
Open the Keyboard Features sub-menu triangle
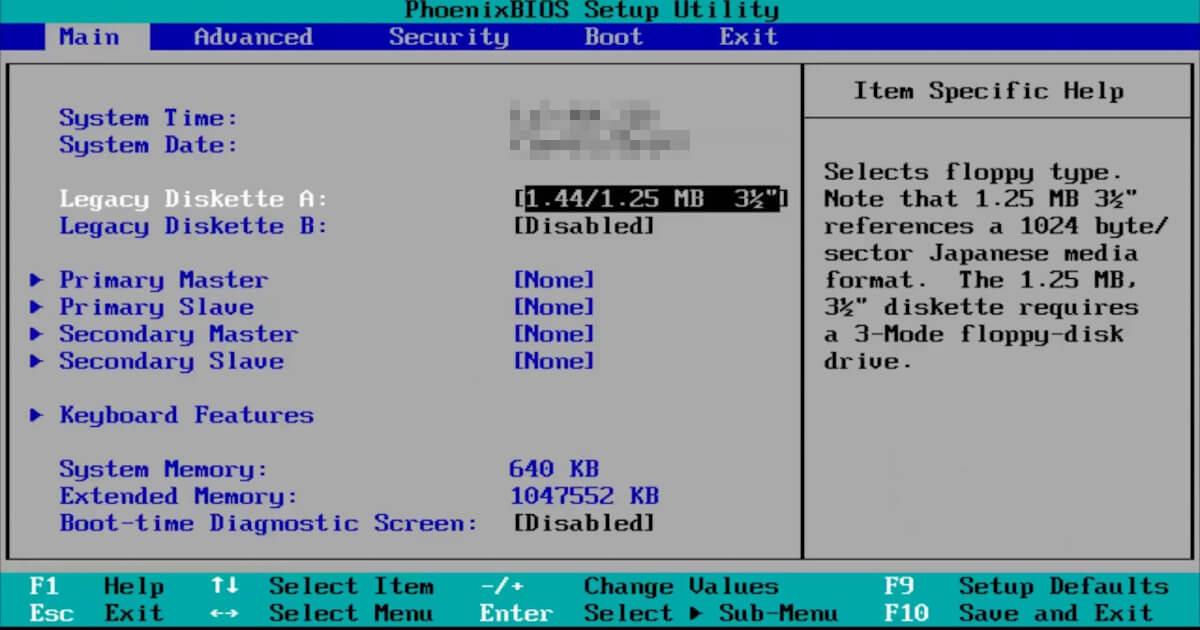pos(37,415)
